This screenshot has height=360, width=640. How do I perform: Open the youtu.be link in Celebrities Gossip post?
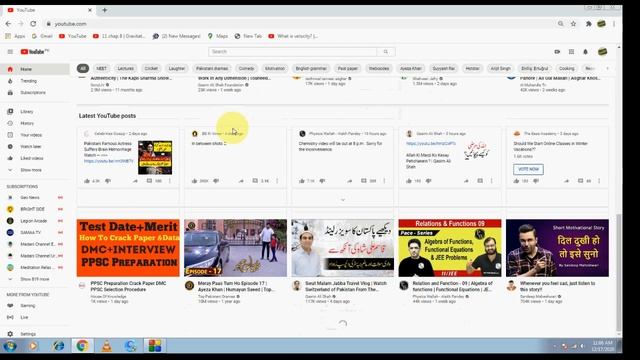pos(109,161)
